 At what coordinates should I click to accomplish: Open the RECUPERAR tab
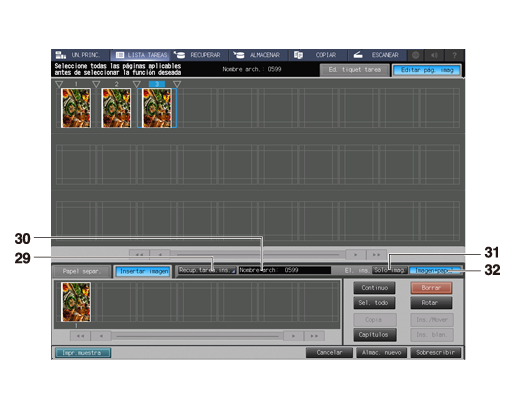tap(199, 55)
